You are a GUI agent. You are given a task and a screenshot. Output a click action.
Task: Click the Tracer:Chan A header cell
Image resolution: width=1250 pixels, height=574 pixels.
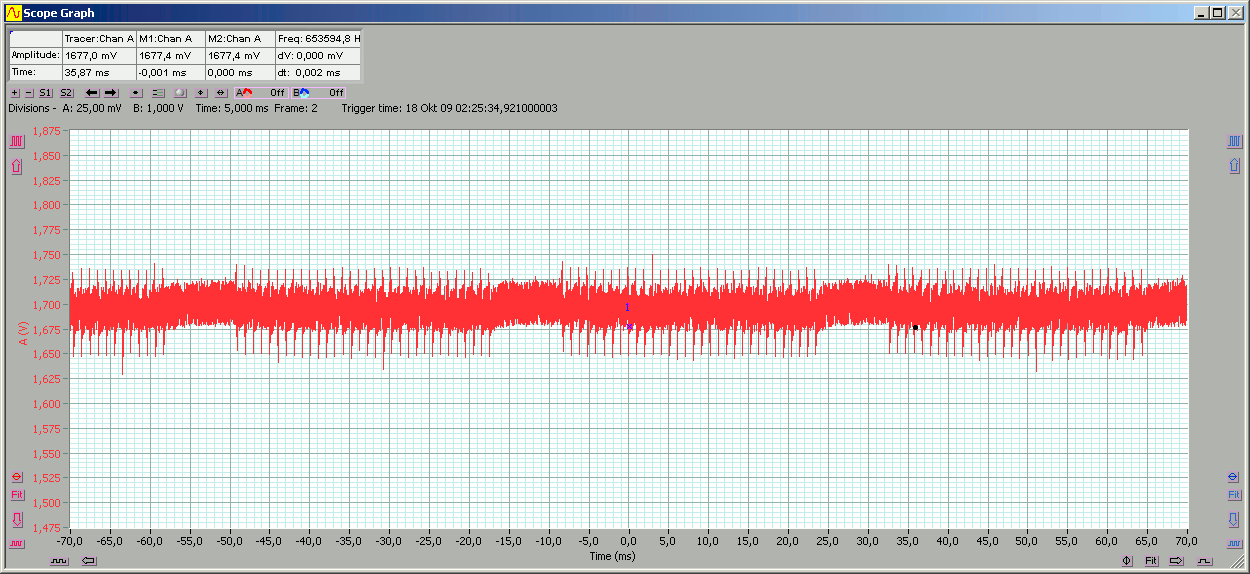[98, 39]
